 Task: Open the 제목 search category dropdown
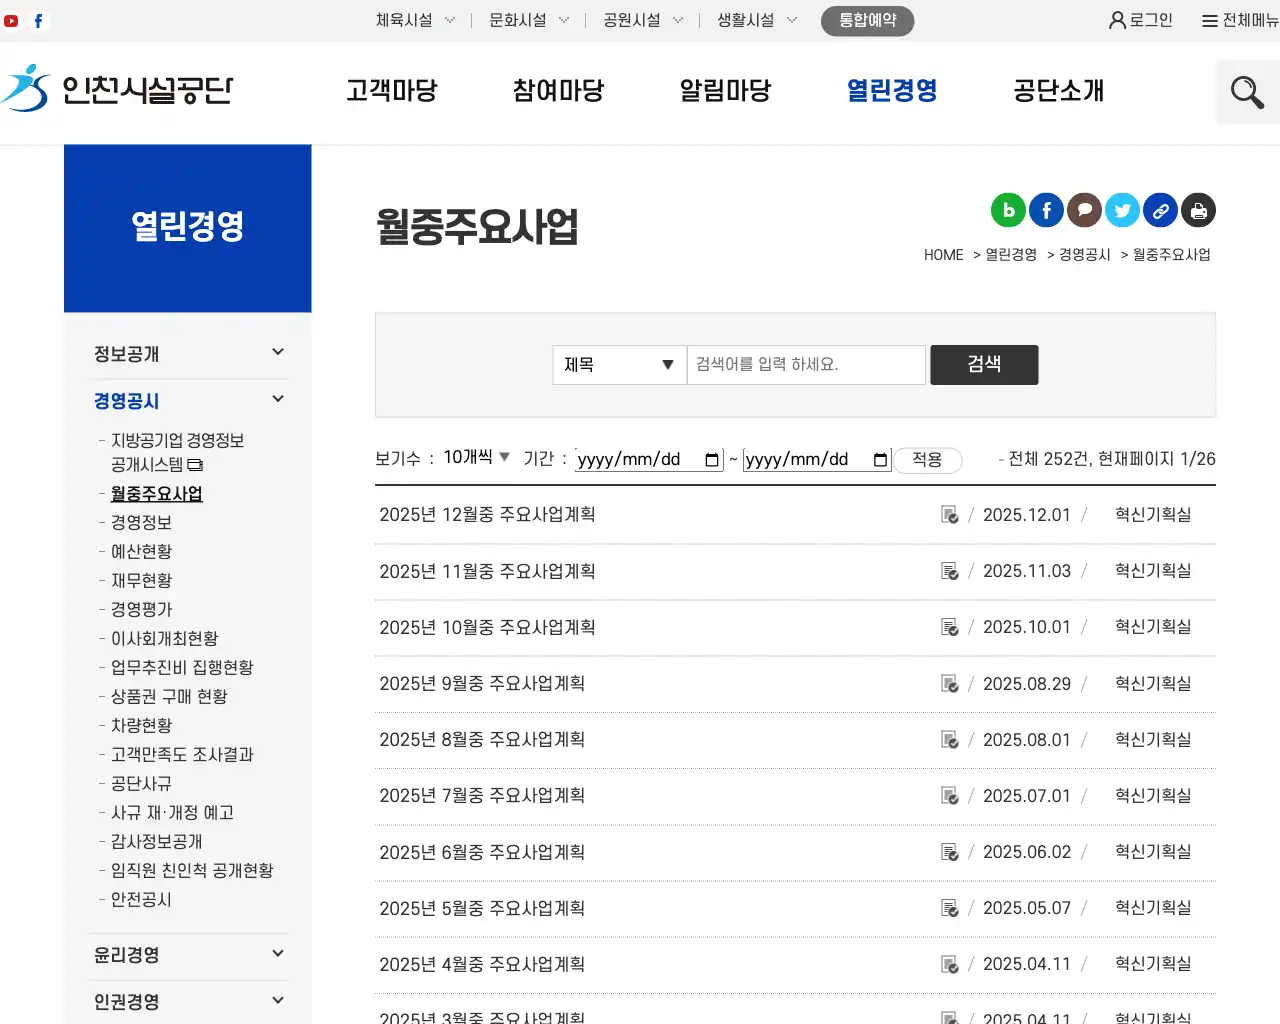(x=618, y=365)
